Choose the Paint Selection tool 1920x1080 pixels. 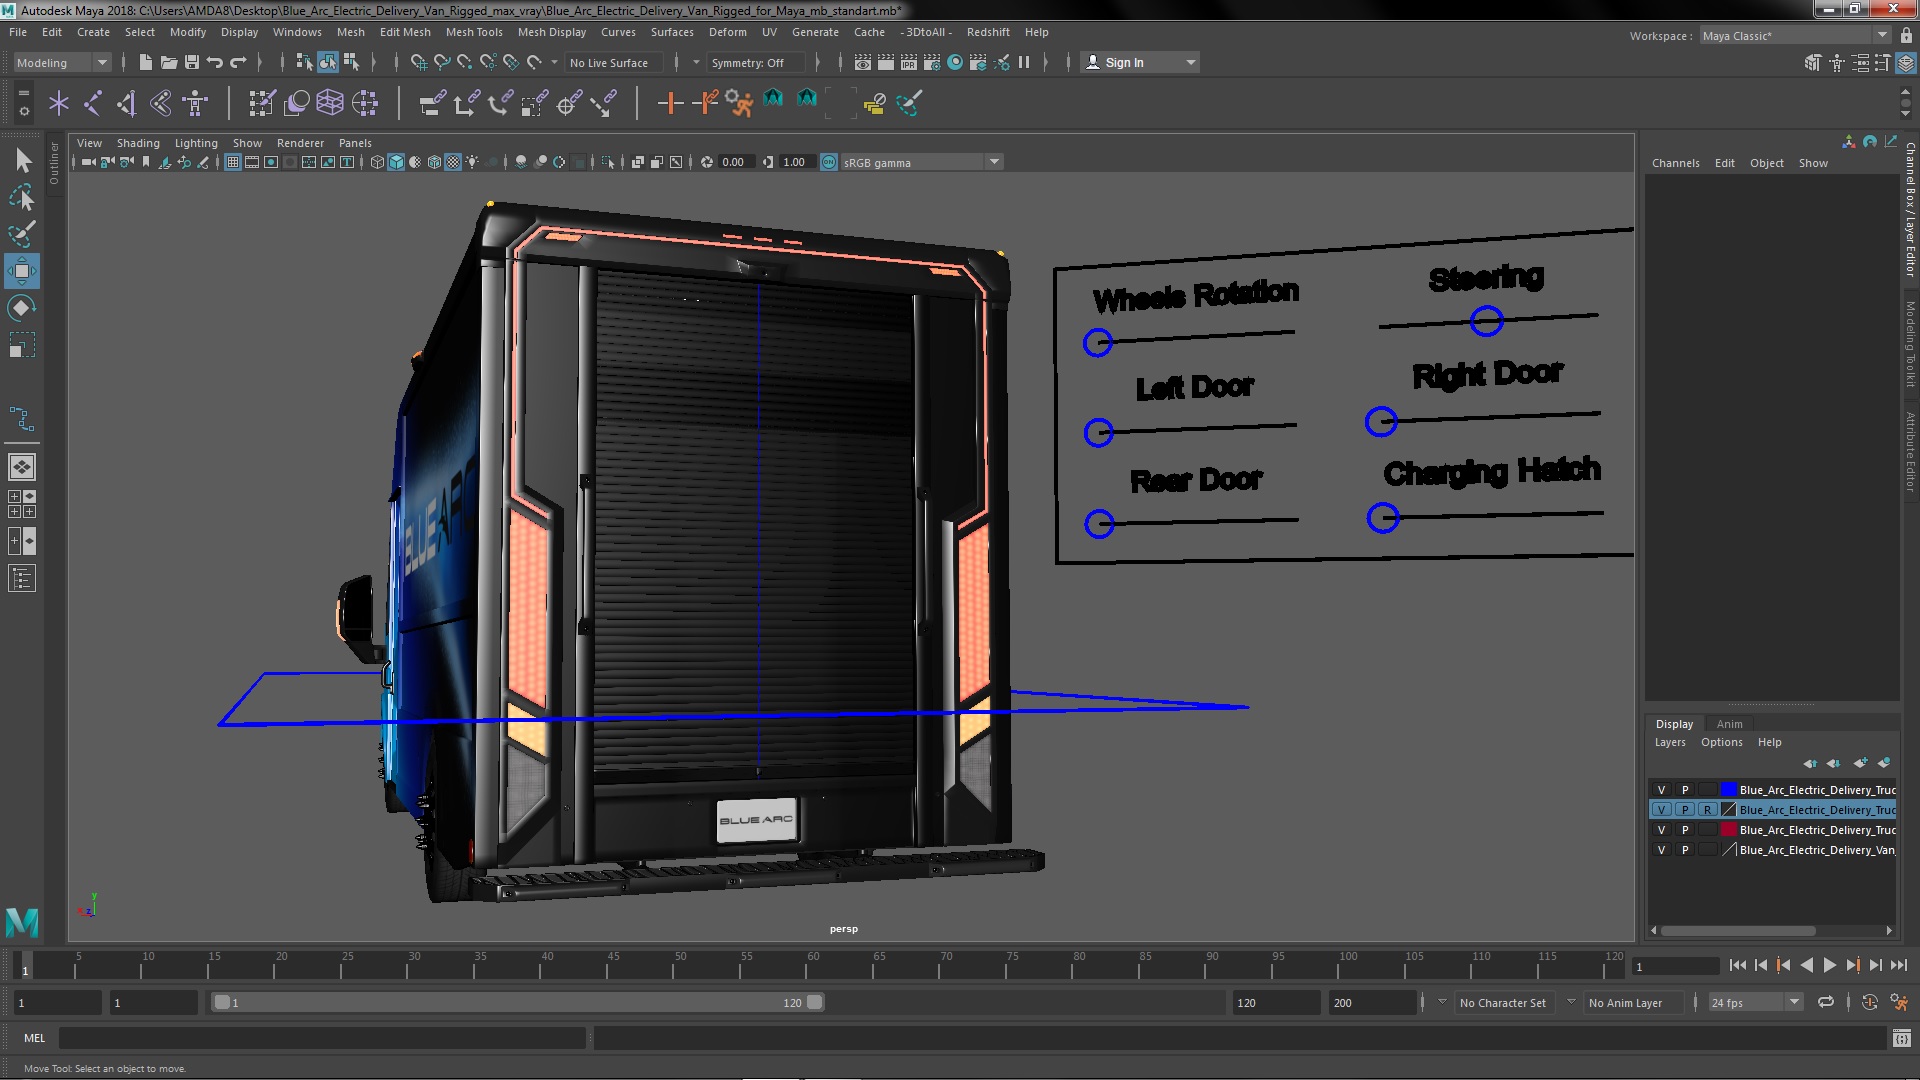pos(22,234)
